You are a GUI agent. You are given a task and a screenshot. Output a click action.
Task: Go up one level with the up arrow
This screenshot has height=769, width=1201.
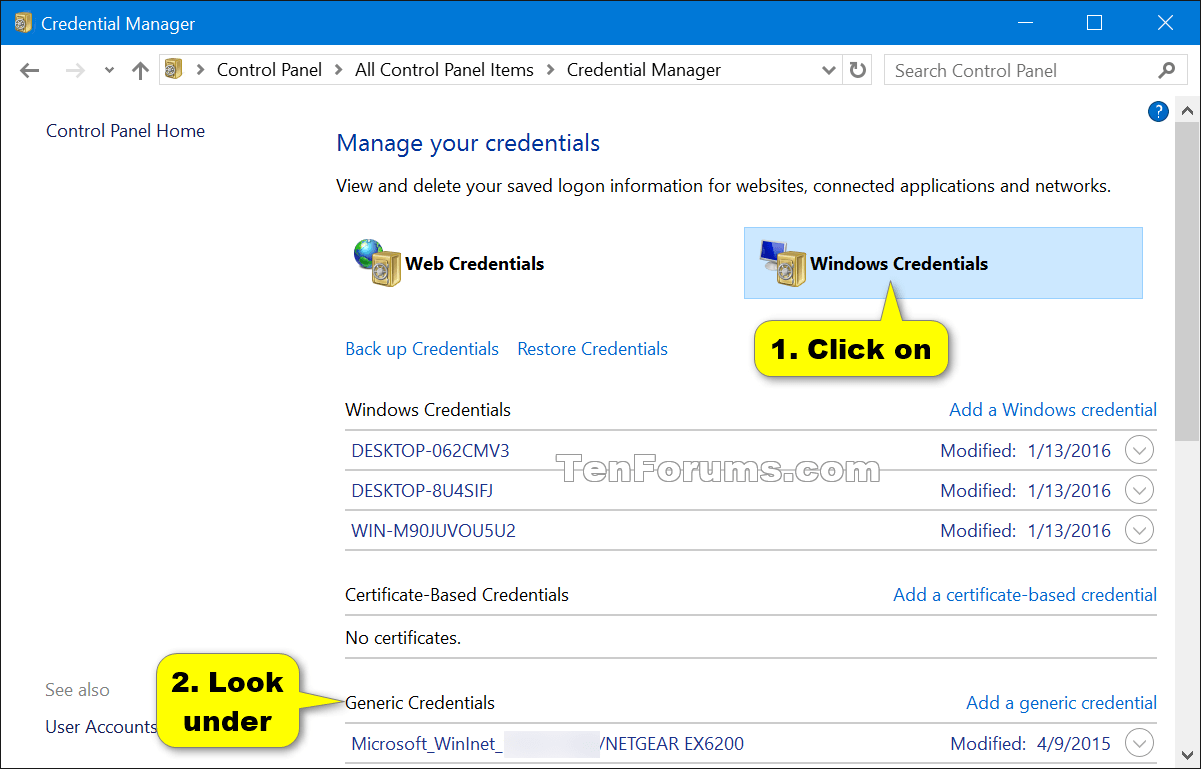(140, 70)
